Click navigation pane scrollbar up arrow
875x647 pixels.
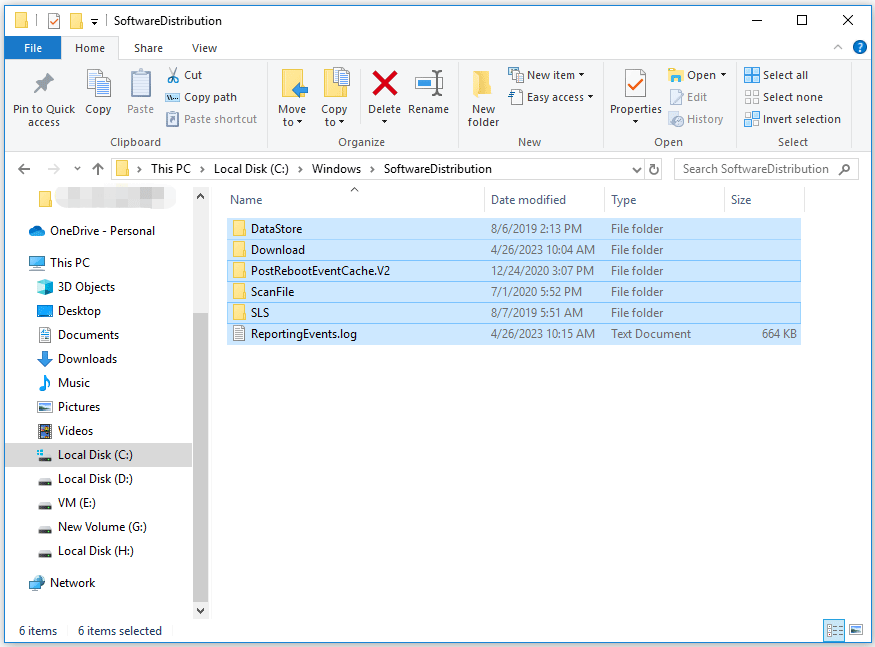click(x=200, y=197)
